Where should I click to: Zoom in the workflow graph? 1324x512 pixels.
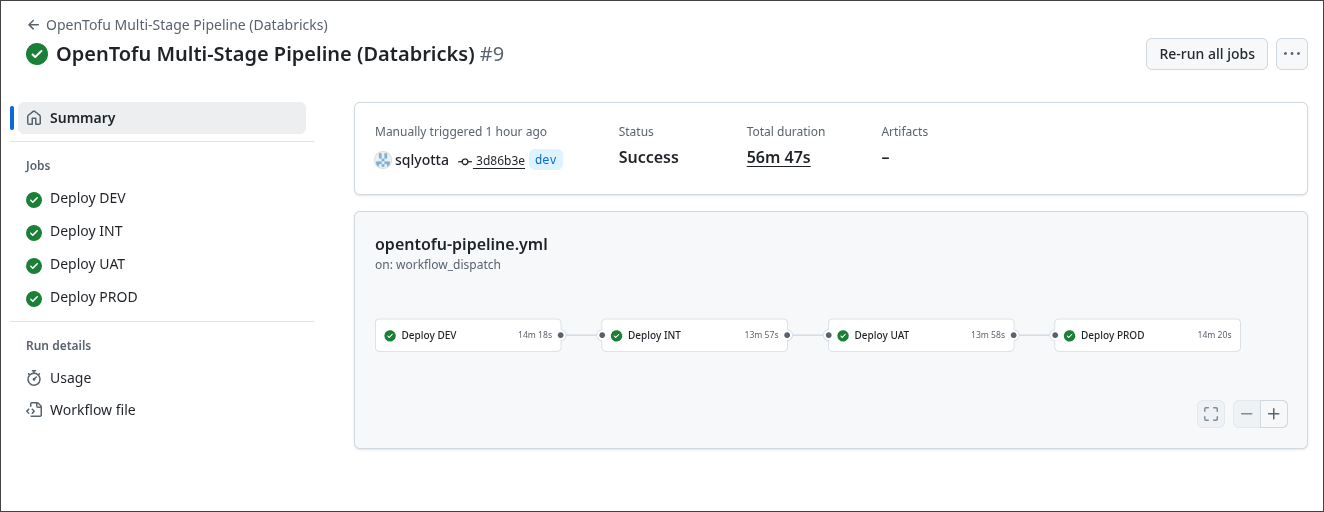click(1274, 414)
